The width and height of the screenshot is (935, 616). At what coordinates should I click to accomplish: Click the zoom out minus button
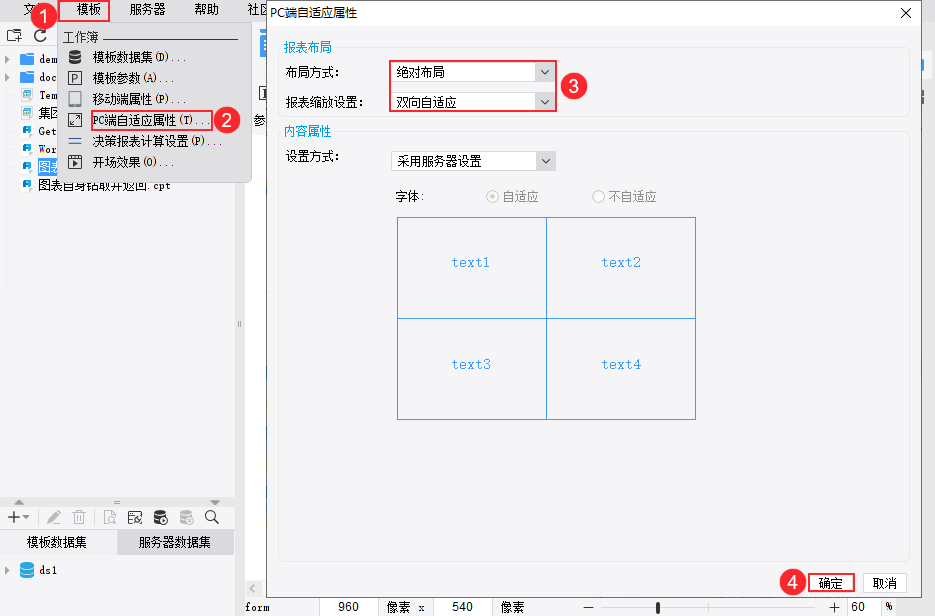[589, 608]
